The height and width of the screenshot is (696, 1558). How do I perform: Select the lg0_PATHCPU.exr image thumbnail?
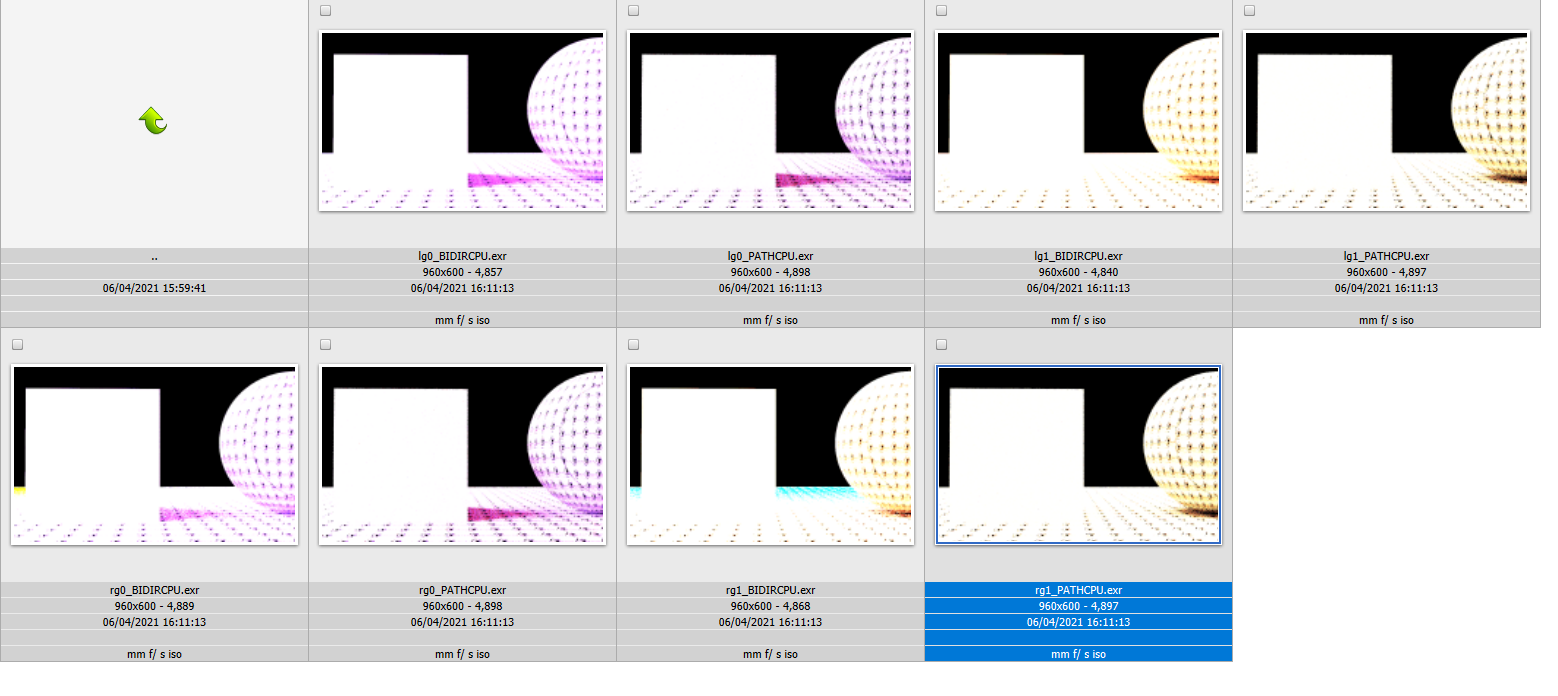(x=770, y=121)
